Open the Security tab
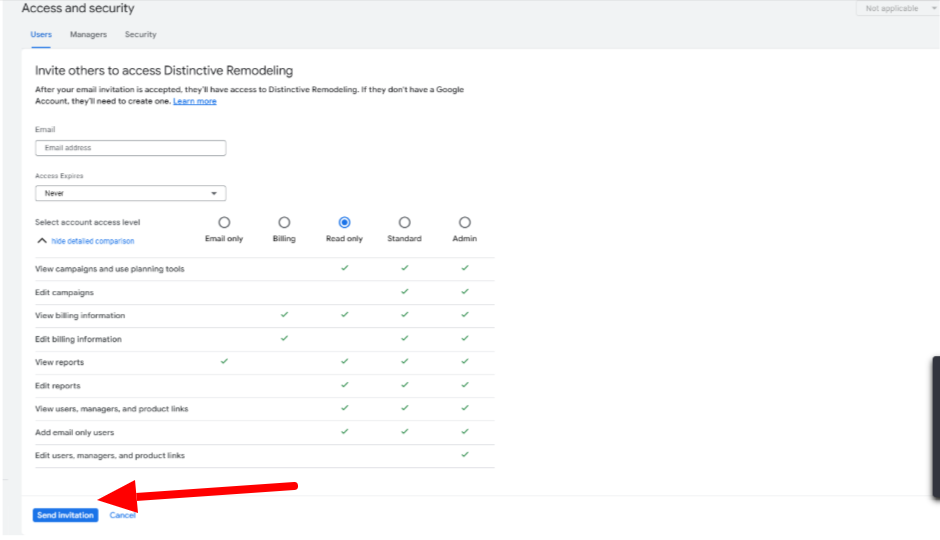Screen dimensions: 940x540 140,35
